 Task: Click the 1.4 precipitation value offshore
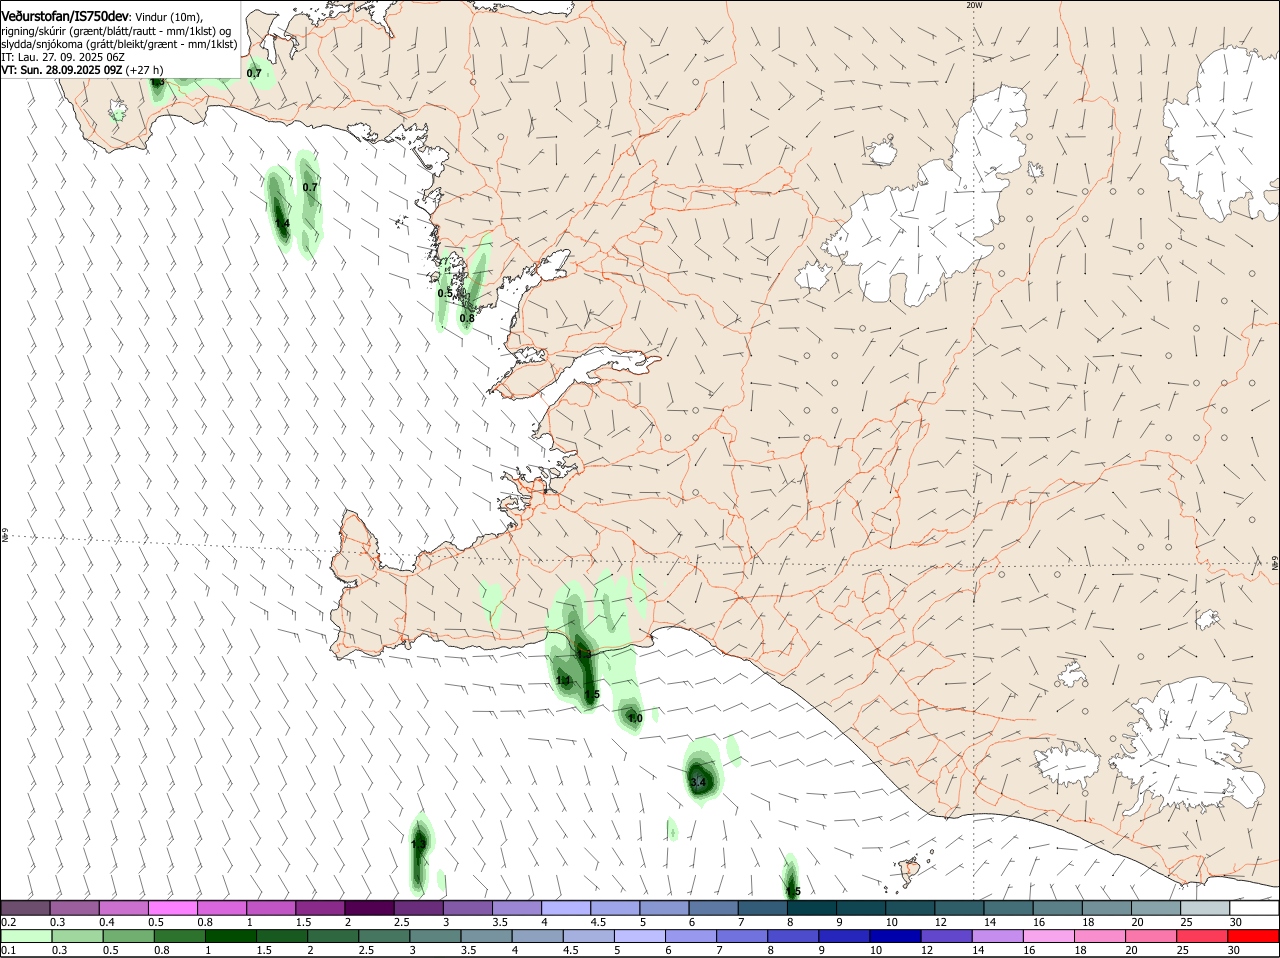point(282,223)
